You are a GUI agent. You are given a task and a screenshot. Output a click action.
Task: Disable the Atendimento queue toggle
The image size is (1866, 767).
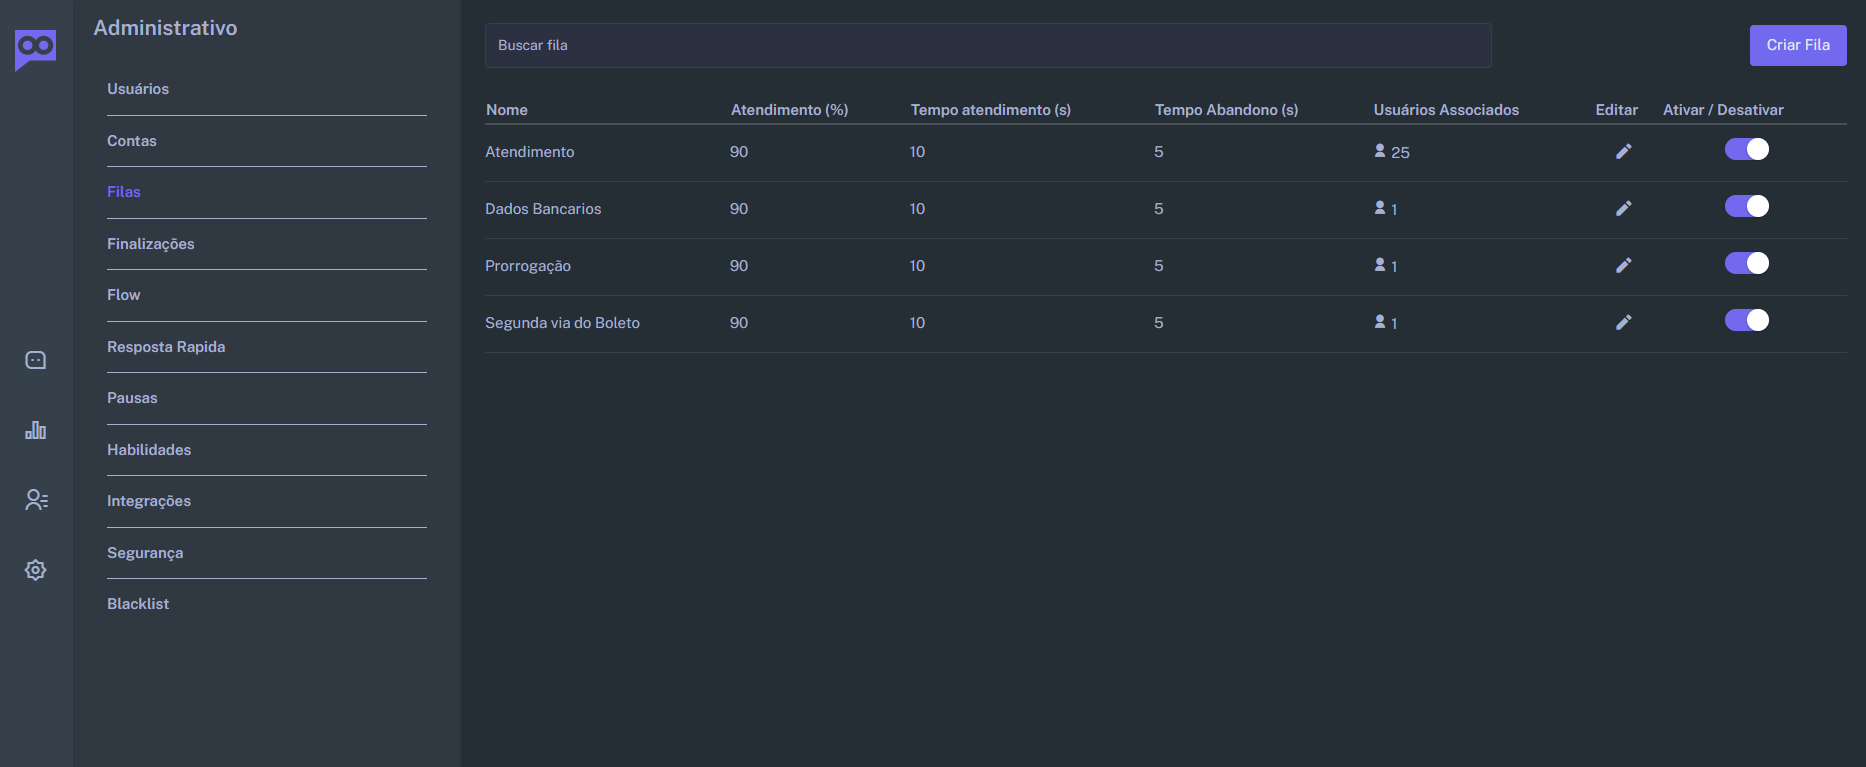coord(1747,149)
